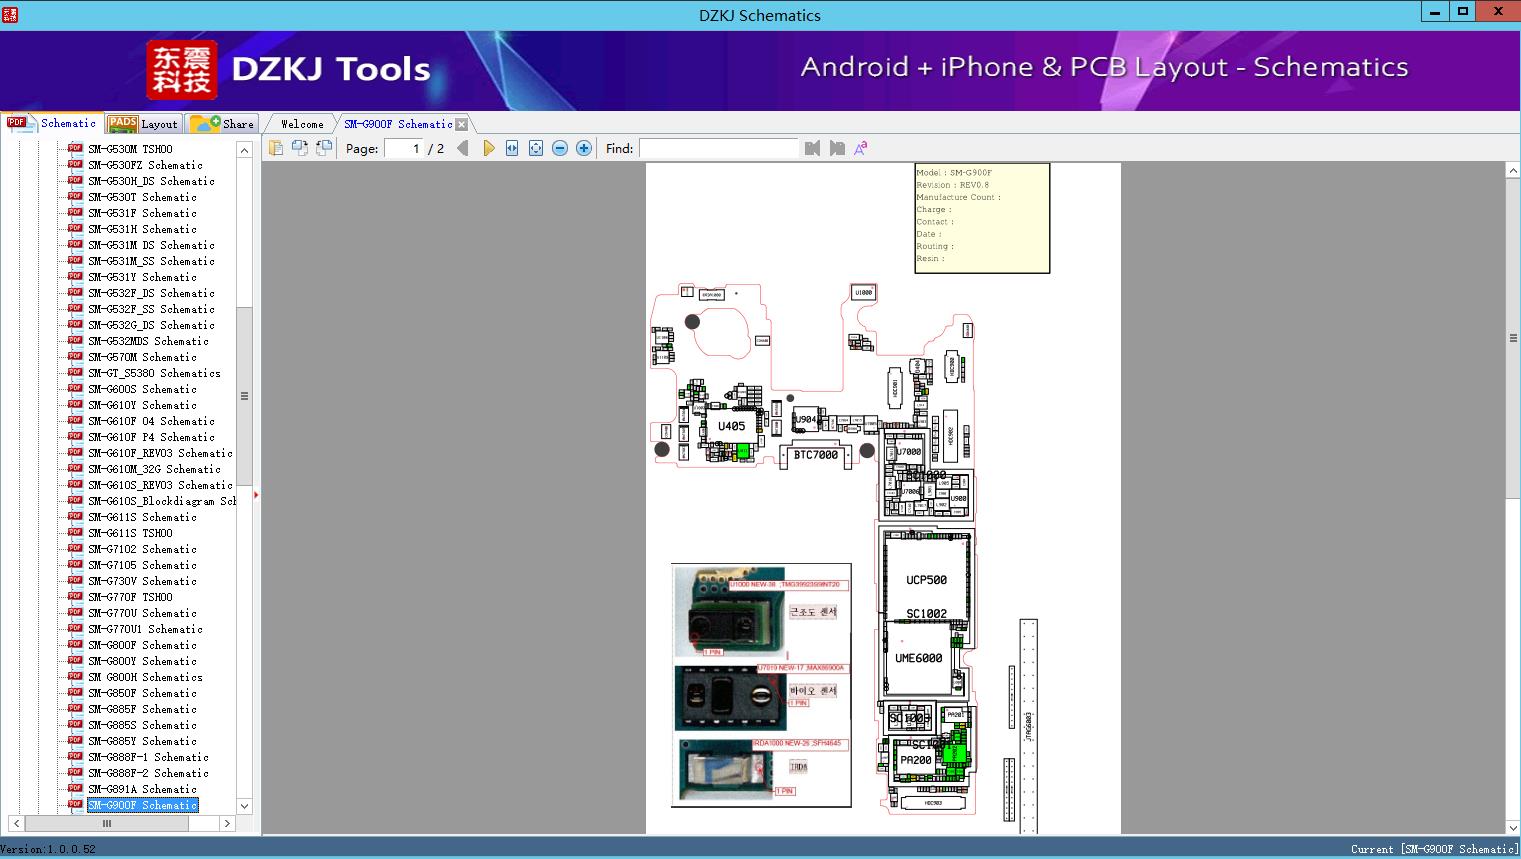Close the SM-G900F Schematic tab
Viewport: 1521px width, 859px height.
coord(461,124)
